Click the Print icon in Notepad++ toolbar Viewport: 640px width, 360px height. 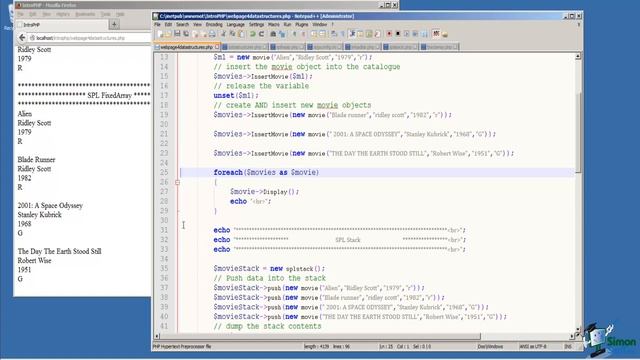click(x=212, y=34)
